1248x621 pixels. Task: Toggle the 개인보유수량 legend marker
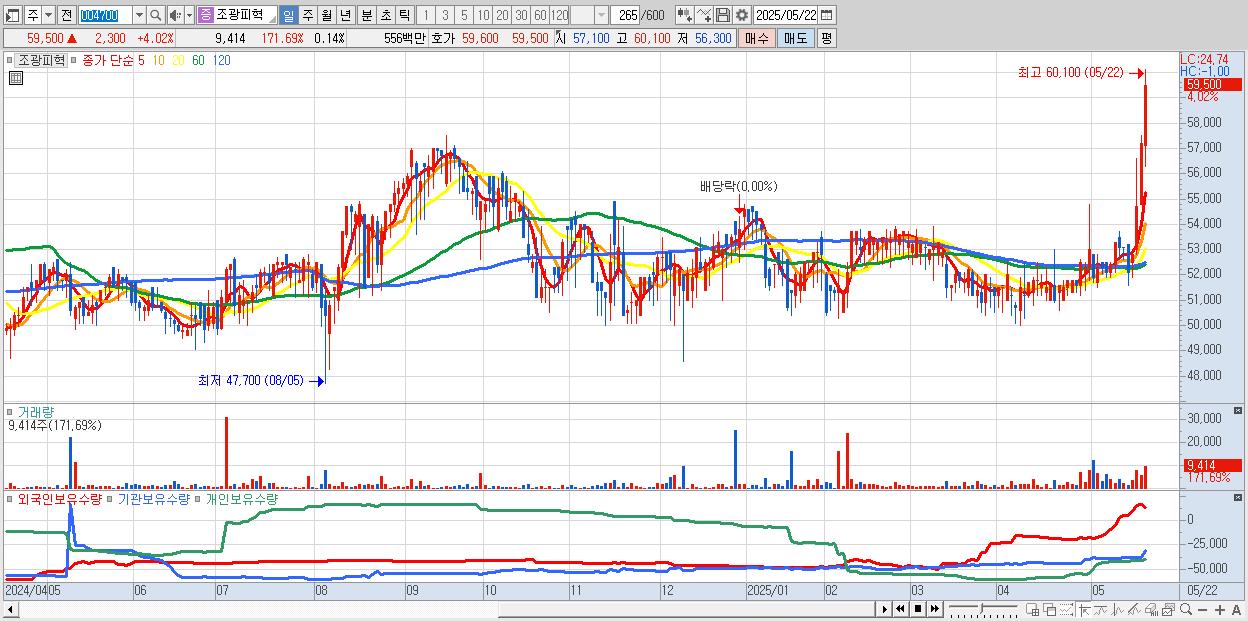[198, 498]
